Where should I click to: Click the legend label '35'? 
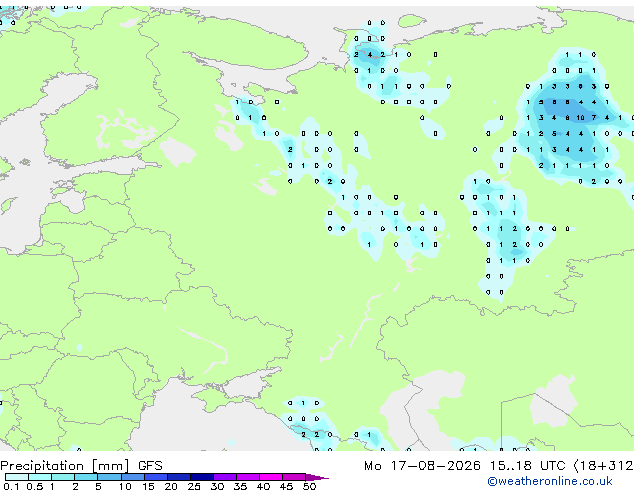[x=240, y=486]
